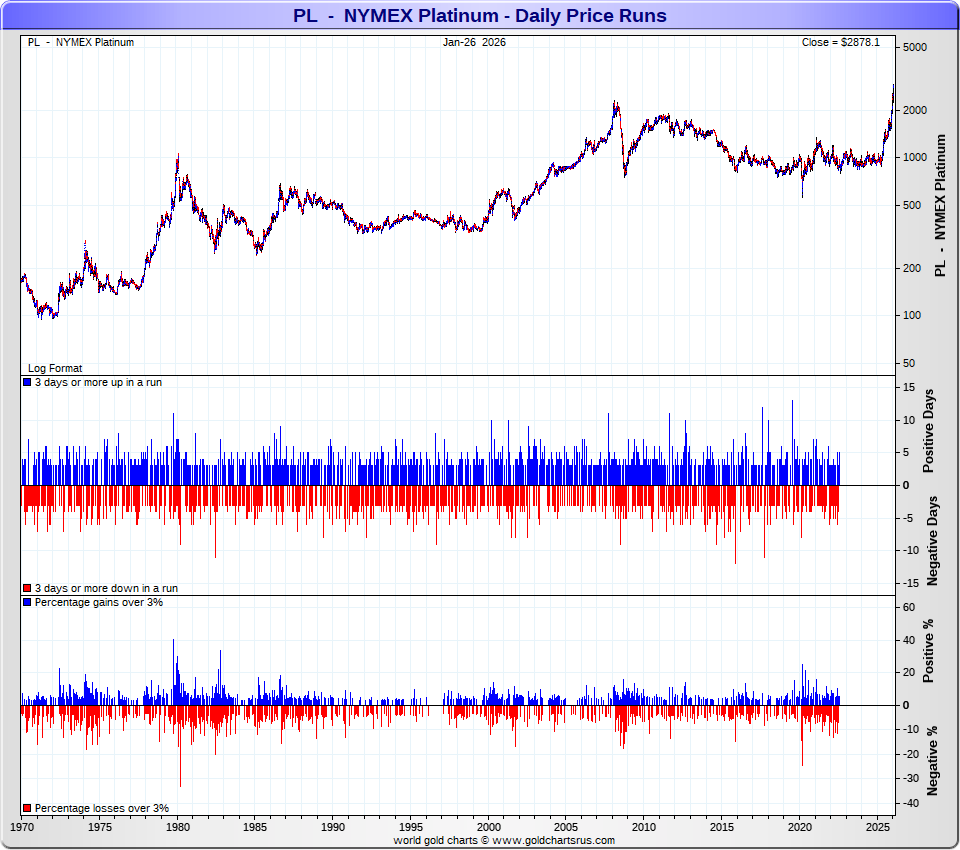Click the 'Percentage losses over 3%' text
960x850 pixels.
coord(102,808)
